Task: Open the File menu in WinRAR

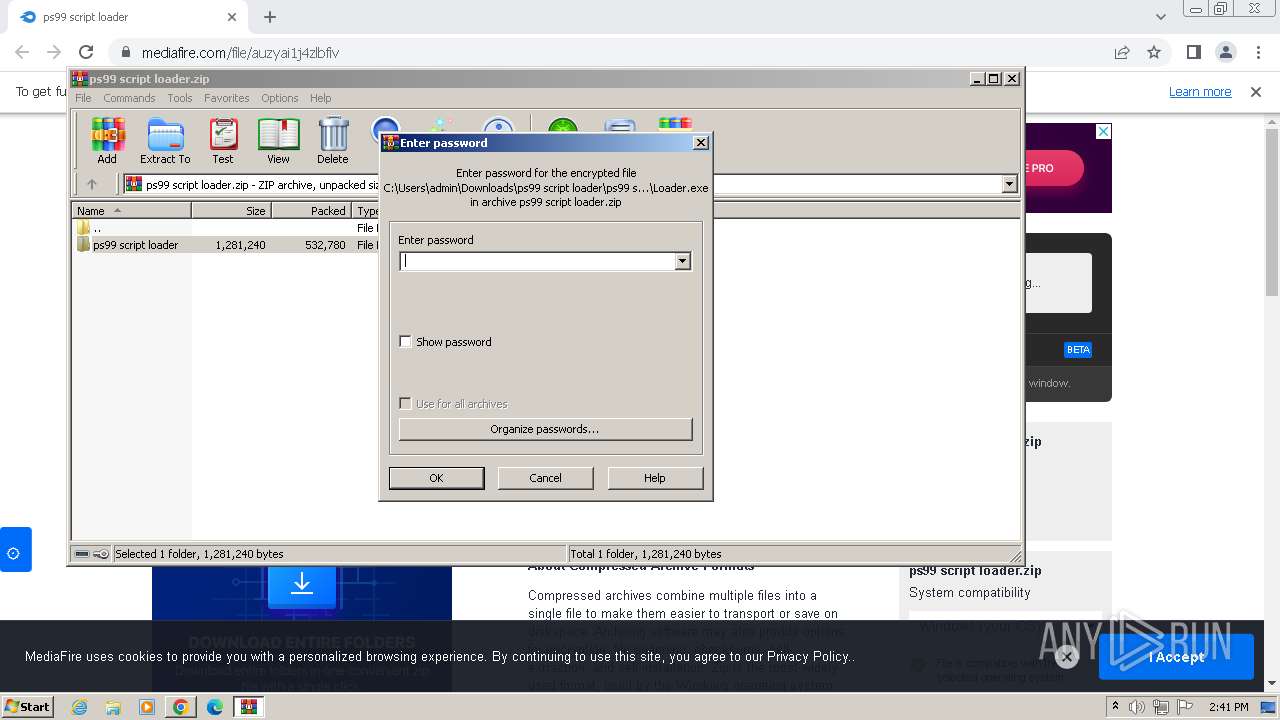Action: [83, 98]
